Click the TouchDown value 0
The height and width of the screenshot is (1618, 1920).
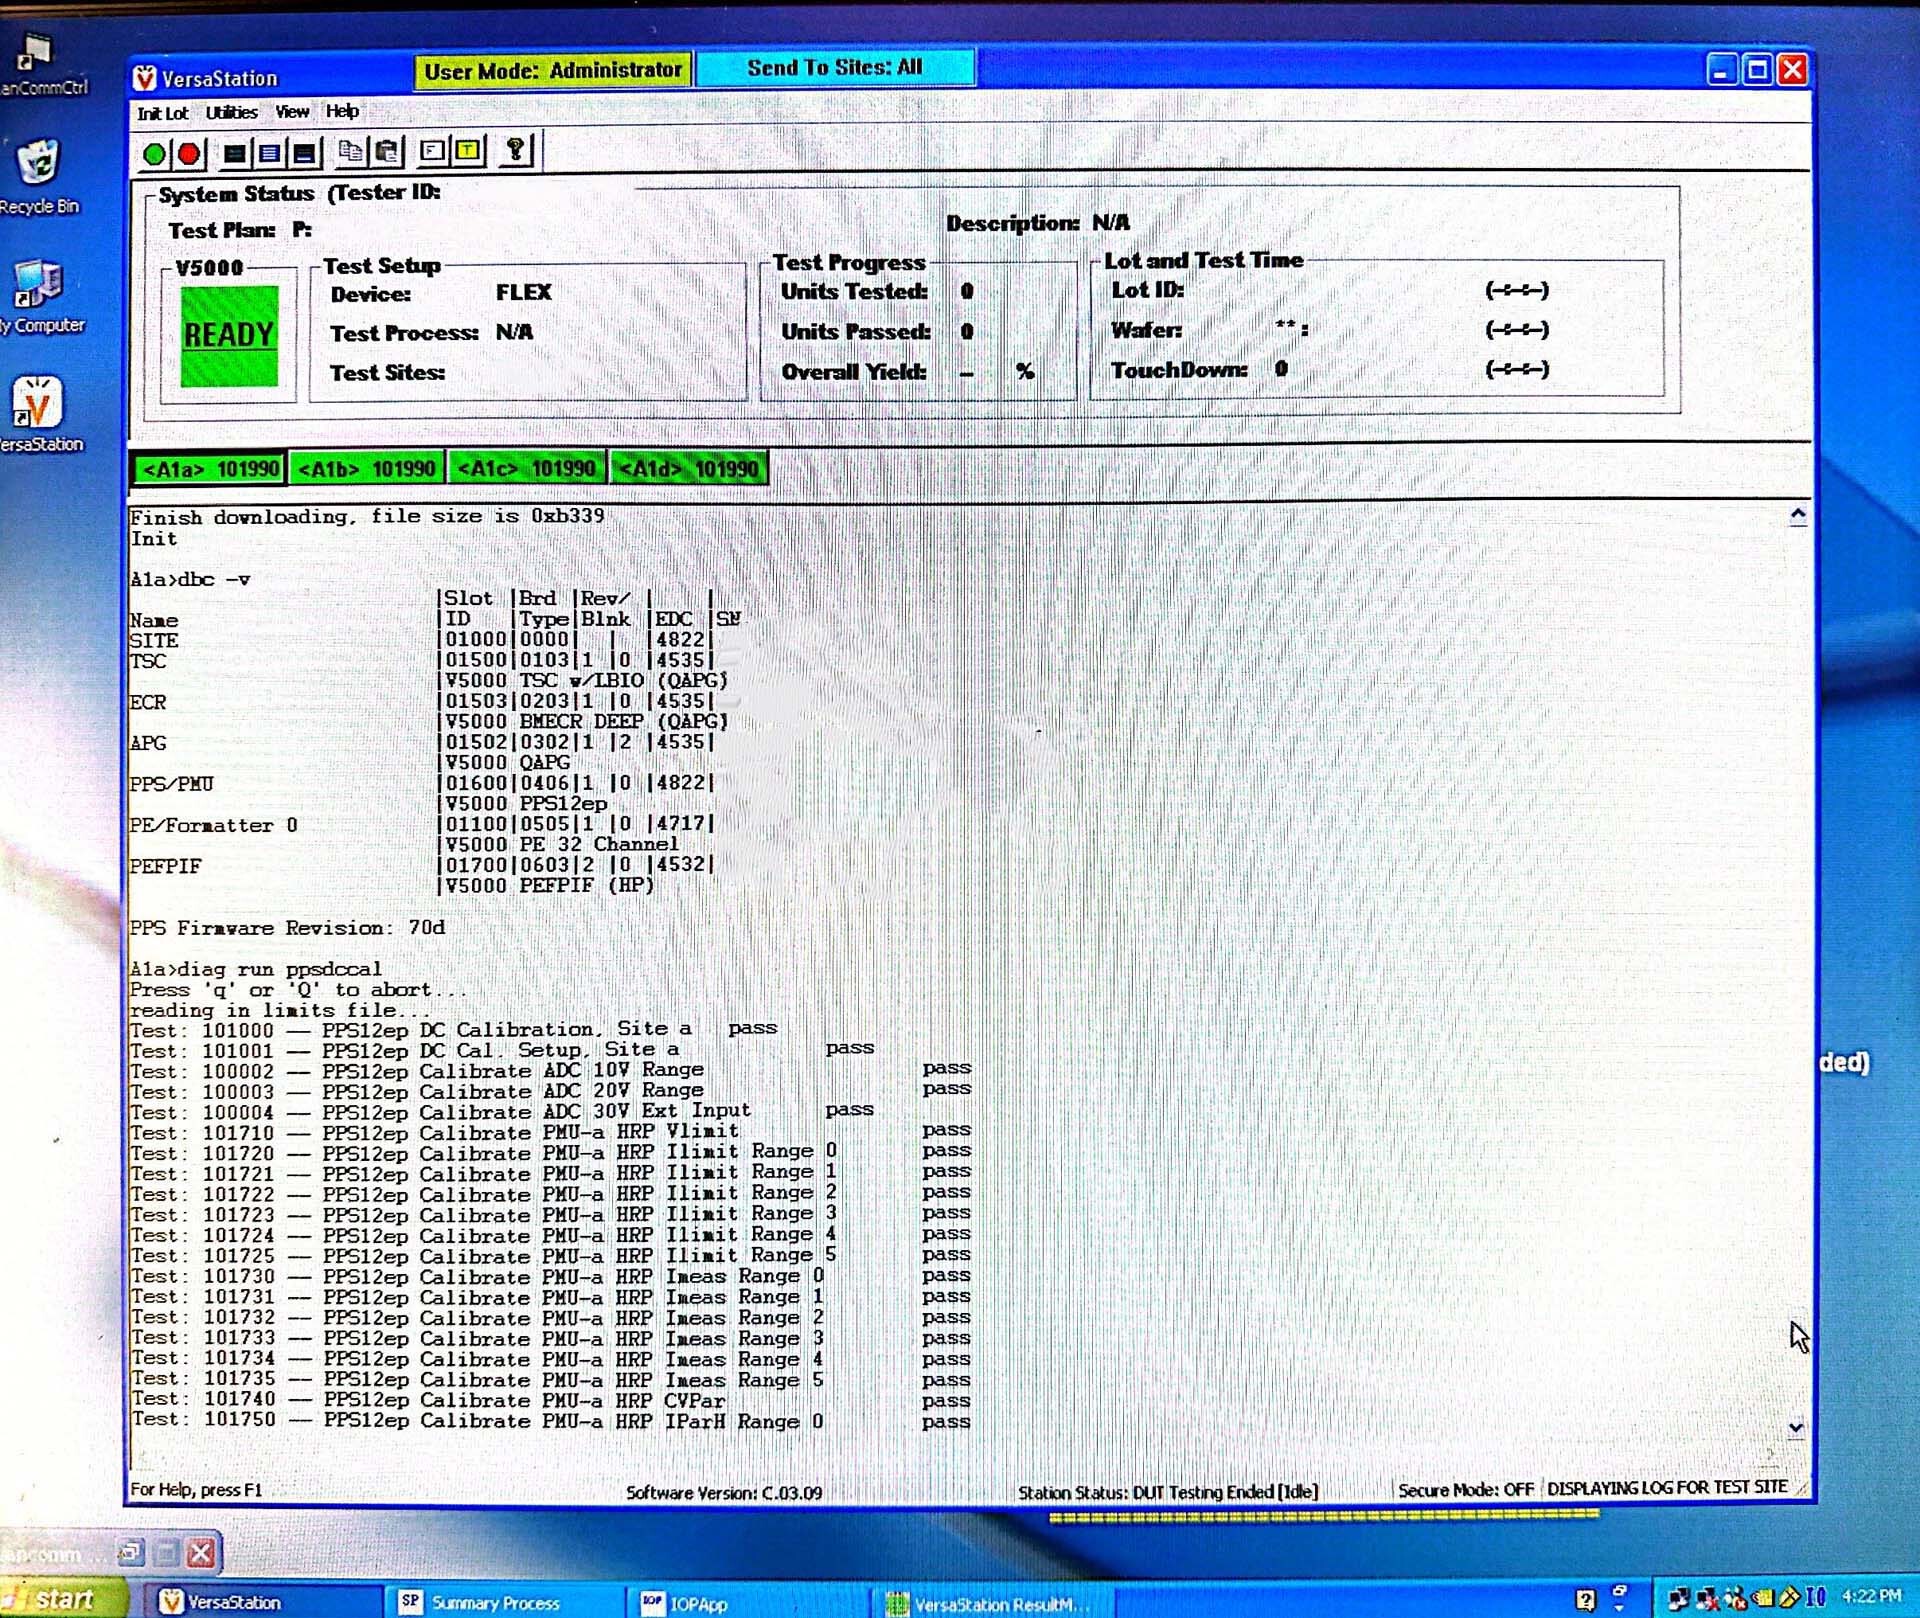tap(1282, 369)
